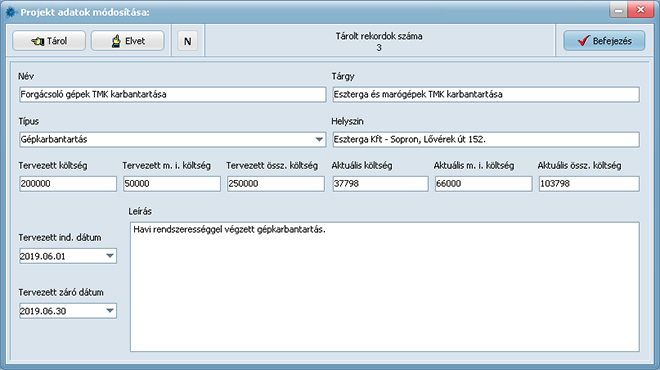Open the Típus dropdown arrow
The height and width of the screenshot is (370, 660).
tap(319, 139)
